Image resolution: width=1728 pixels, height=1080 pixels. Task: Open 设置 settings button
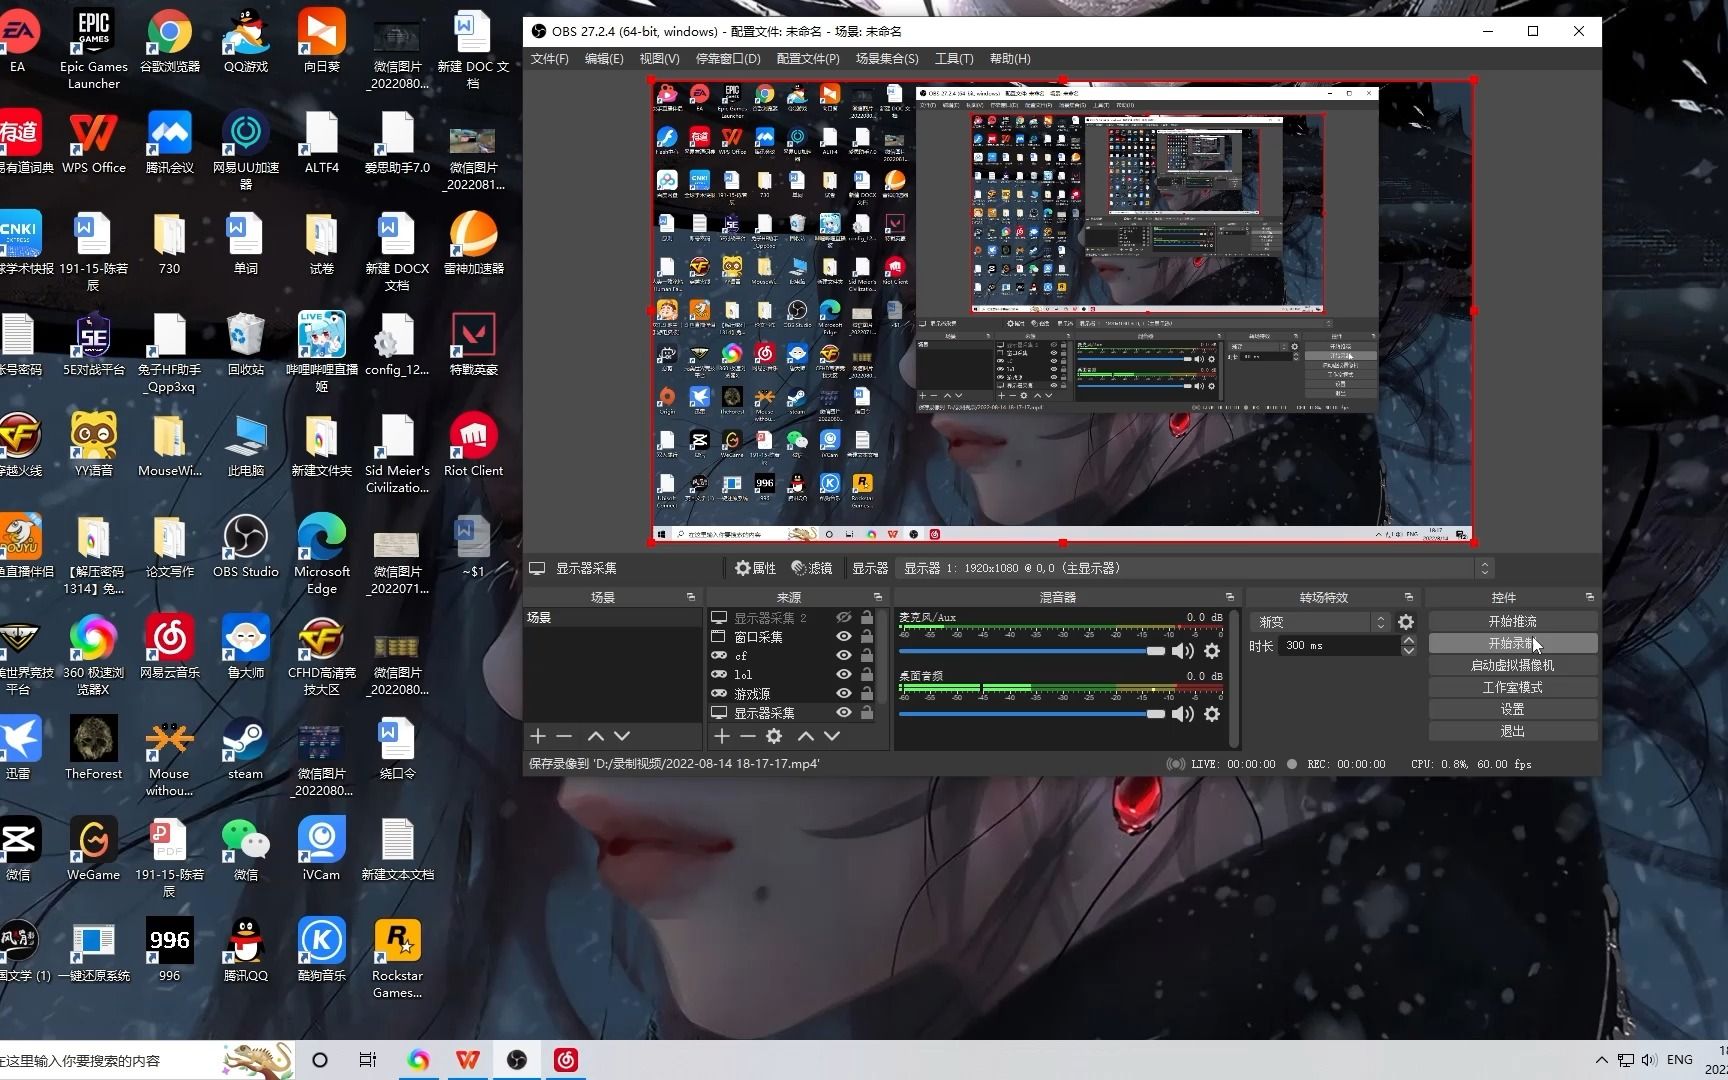1512,709
